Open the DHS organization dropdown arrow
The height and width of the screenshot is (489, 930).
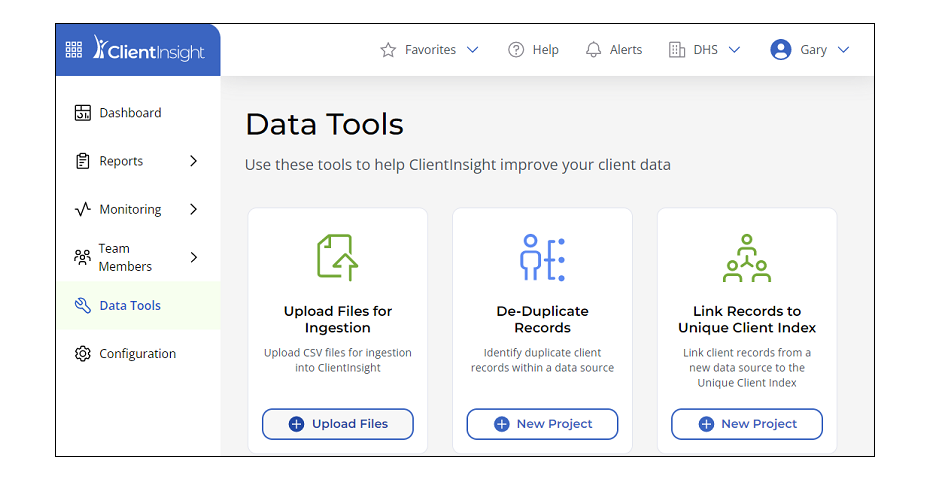click(x=734, y=50)
